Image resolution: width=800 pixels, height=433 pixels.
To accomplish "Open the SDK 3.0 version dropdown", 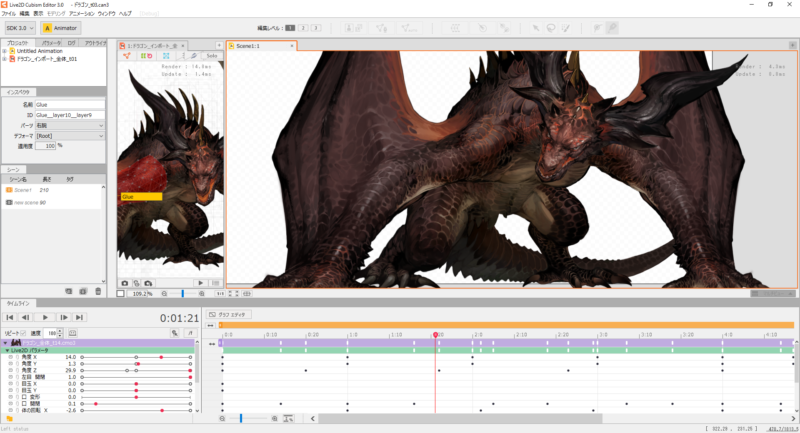I will click(x=20, y=28).
